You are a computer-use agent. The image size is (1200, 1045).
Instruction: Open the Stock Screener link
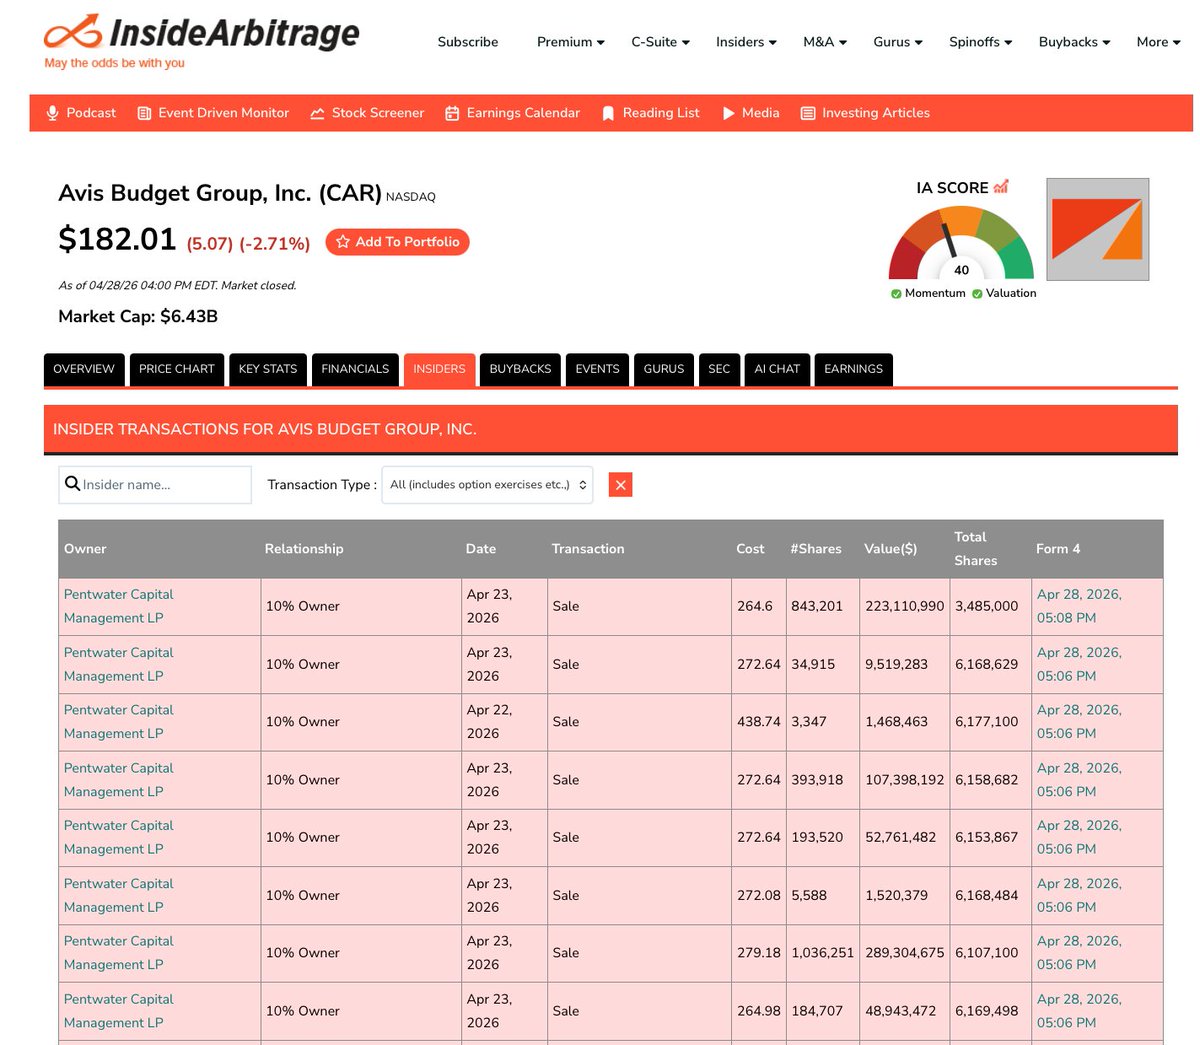coord(378,113)
